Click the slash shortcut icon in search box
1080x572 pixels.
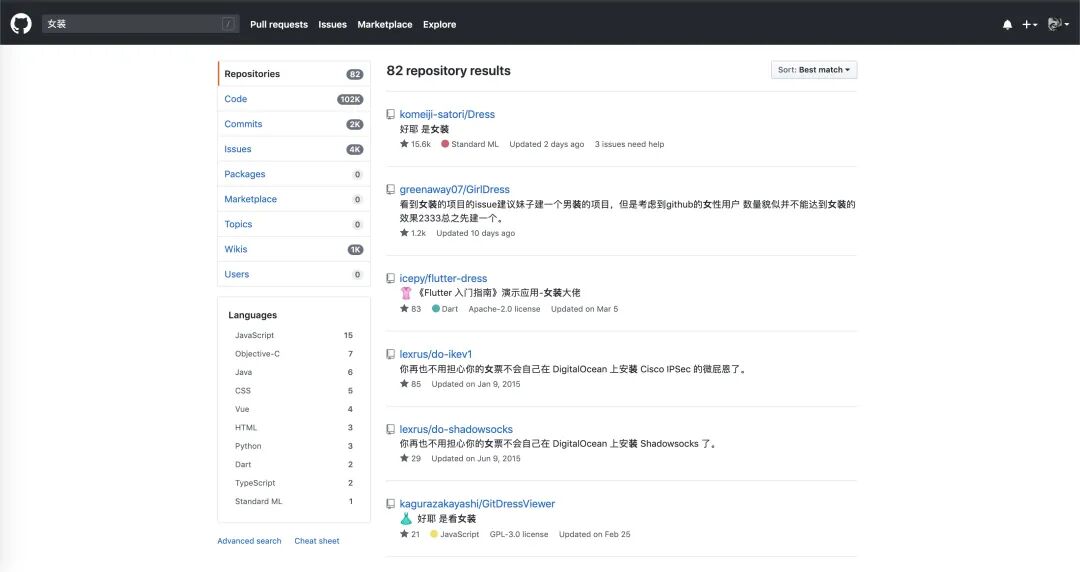coord(228,24)
